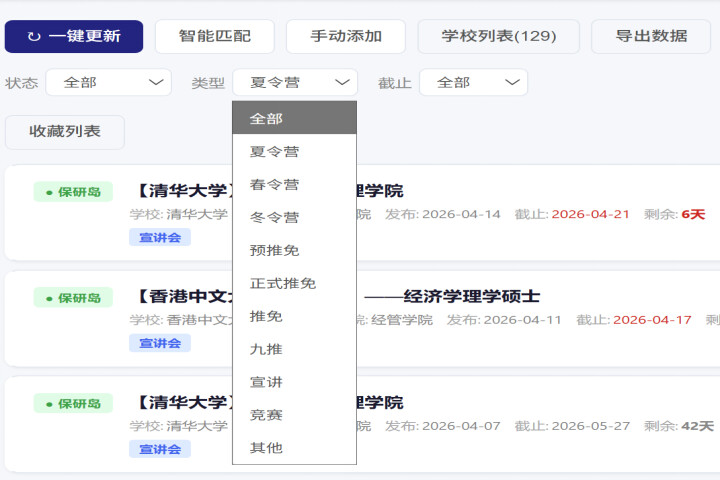Viewport: 720px width, 480px height.
Task: Collapse the 类型 type dropdown
Action: click(294, 82)
